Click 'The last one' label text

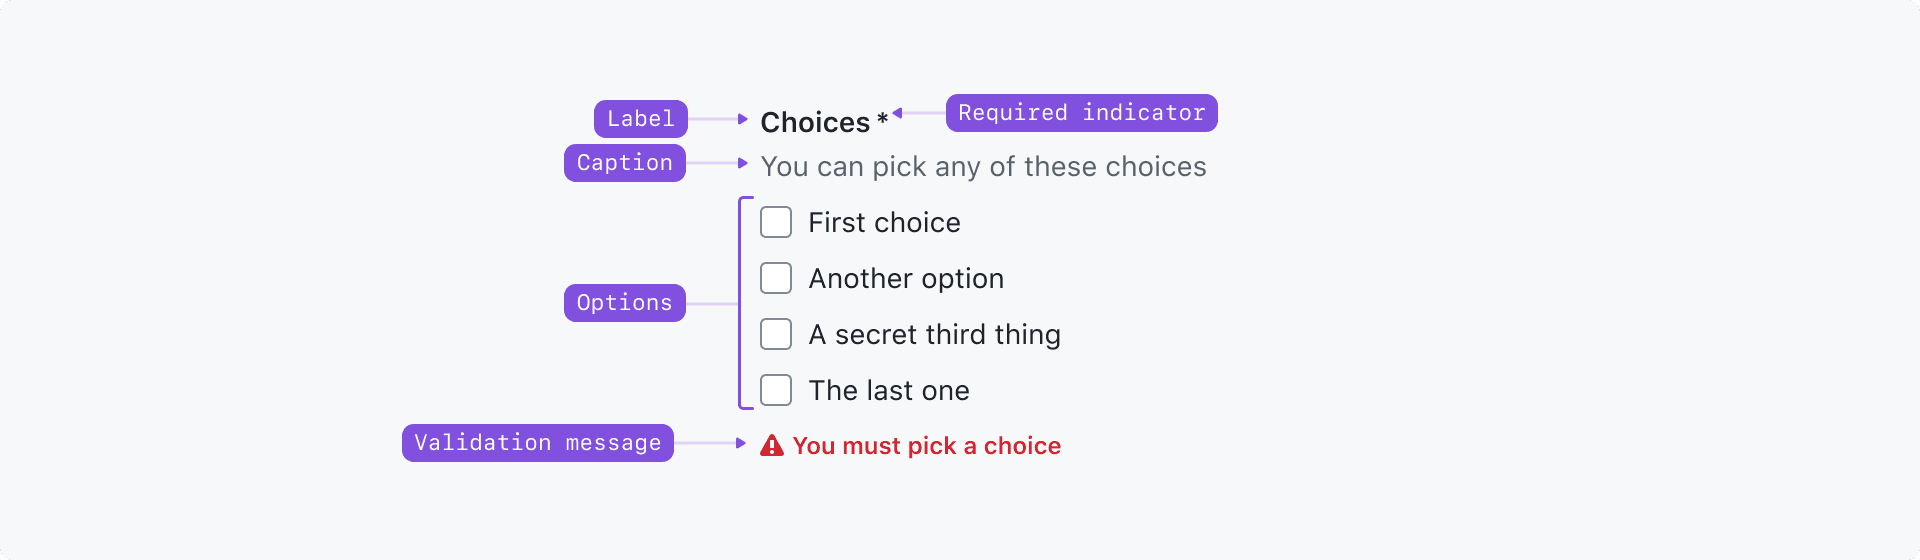889,390
